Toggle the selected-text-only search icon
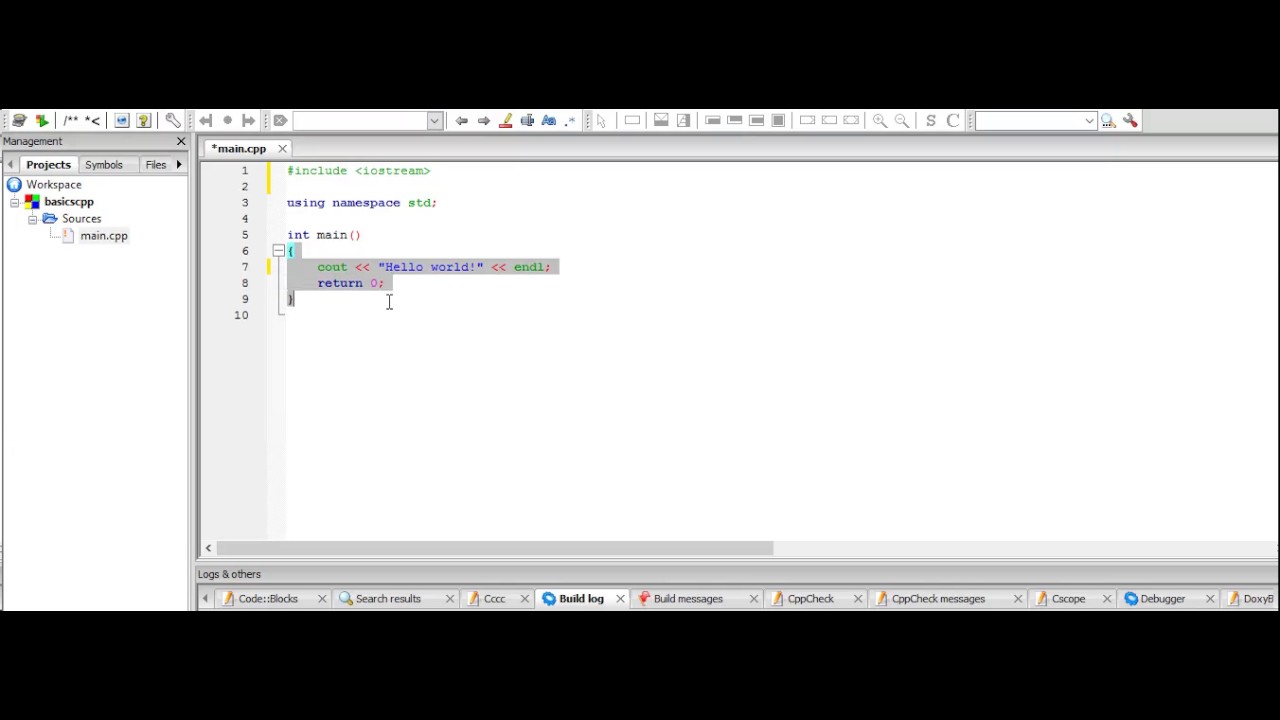1280x720 pixels. pos(527,120)
